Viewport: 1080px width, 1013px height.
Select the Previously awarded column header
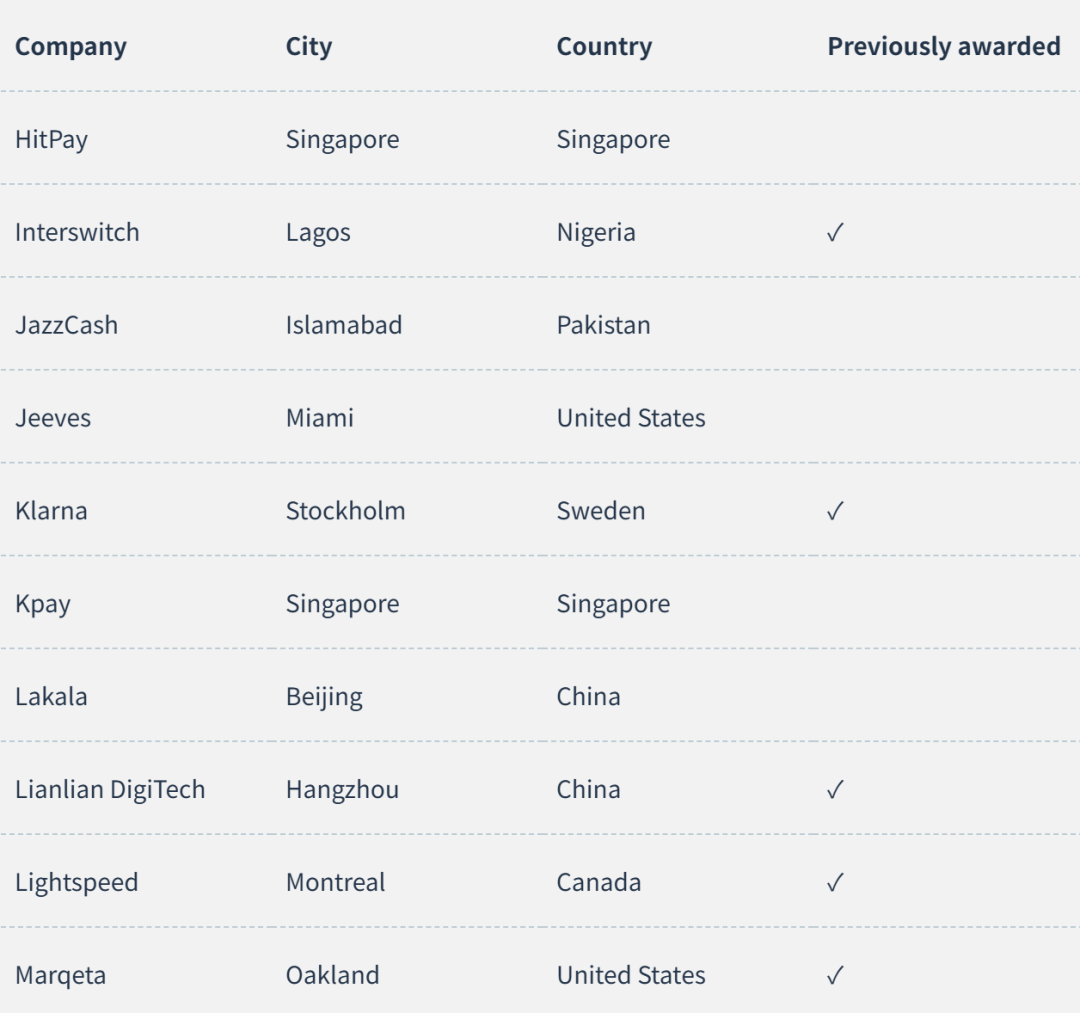(944, 47)
